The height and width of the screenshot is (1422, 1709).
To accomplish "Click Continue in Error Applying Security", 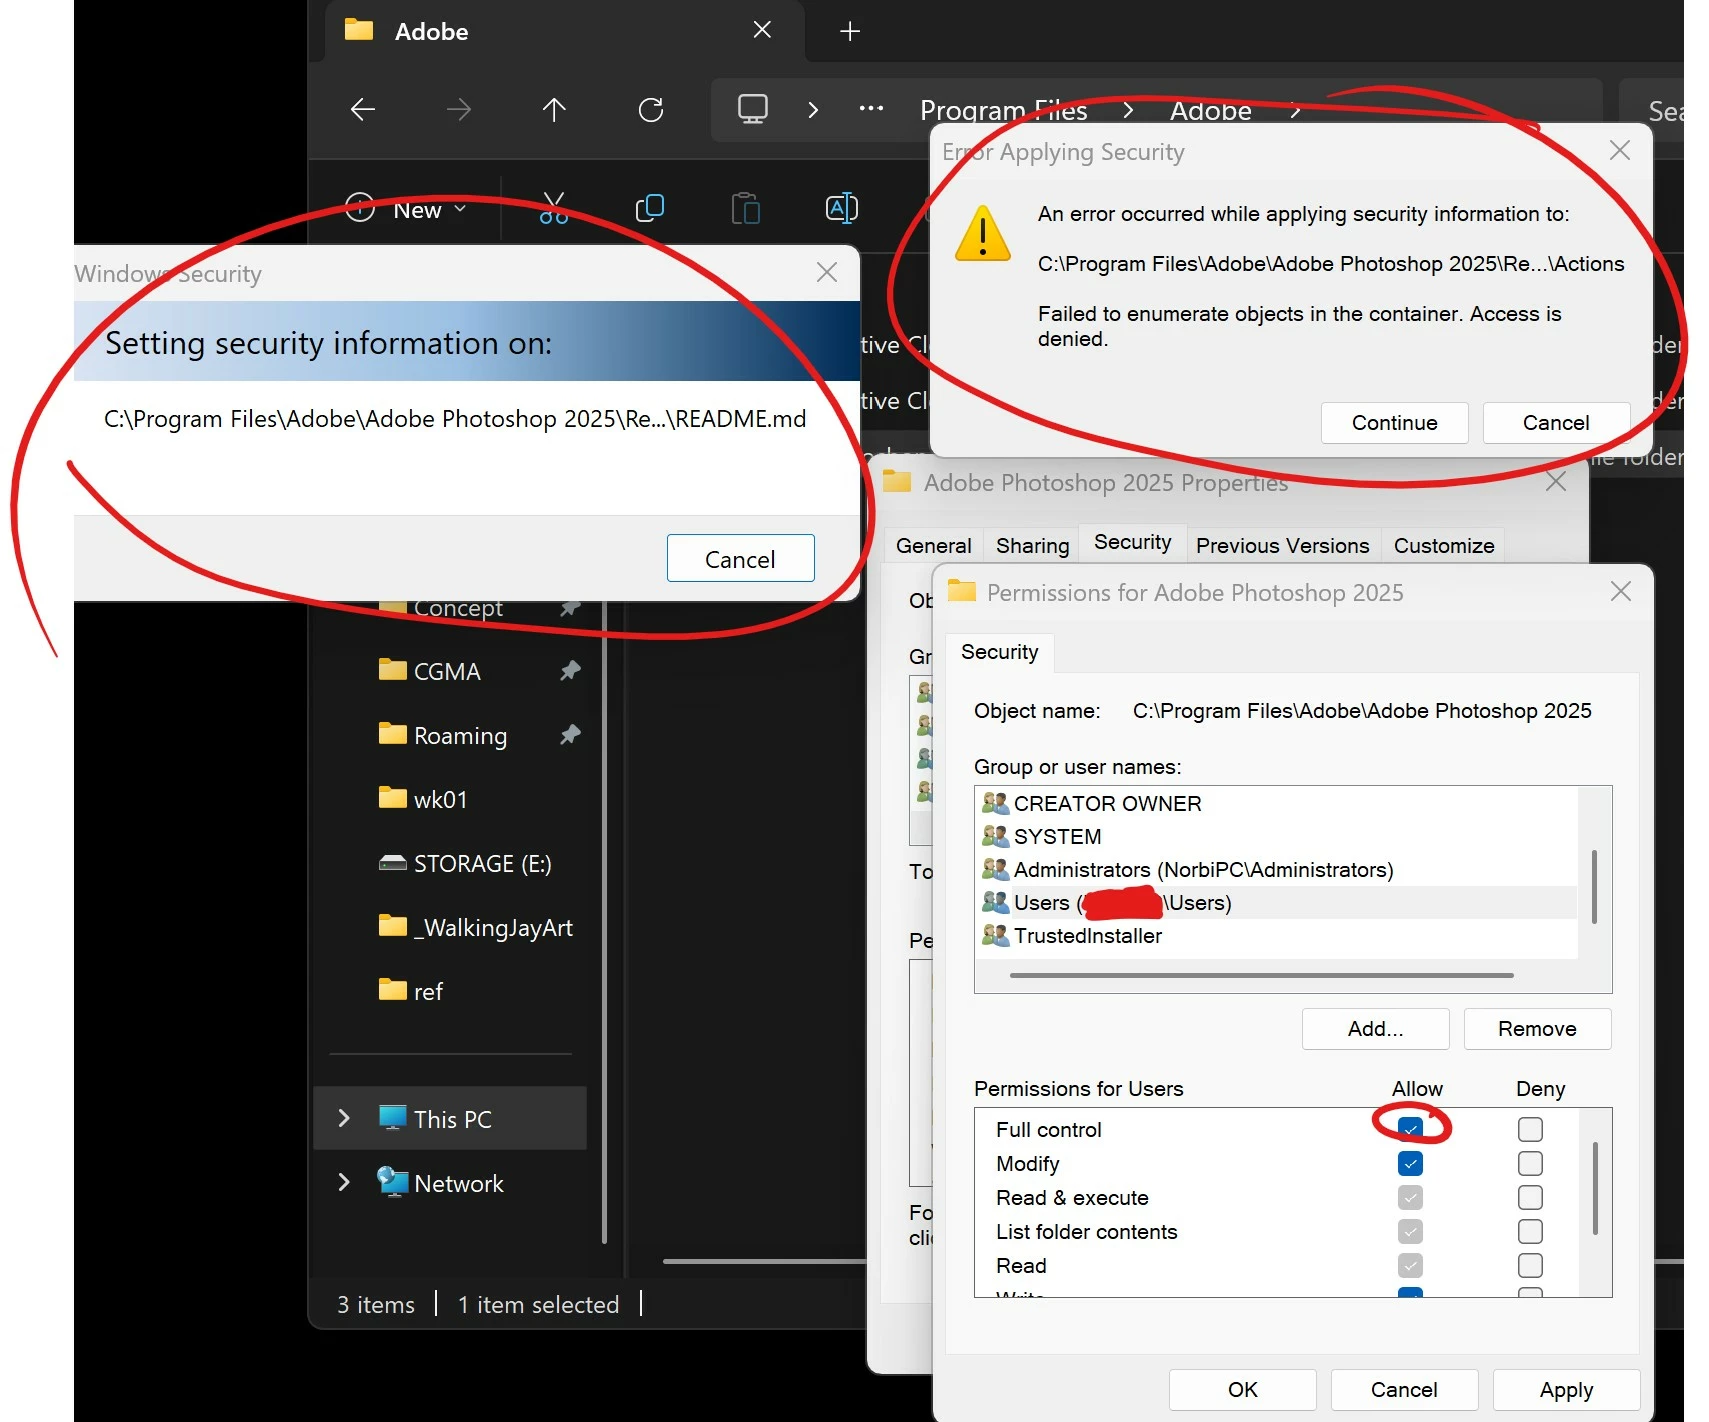I will coord(1394,422).
